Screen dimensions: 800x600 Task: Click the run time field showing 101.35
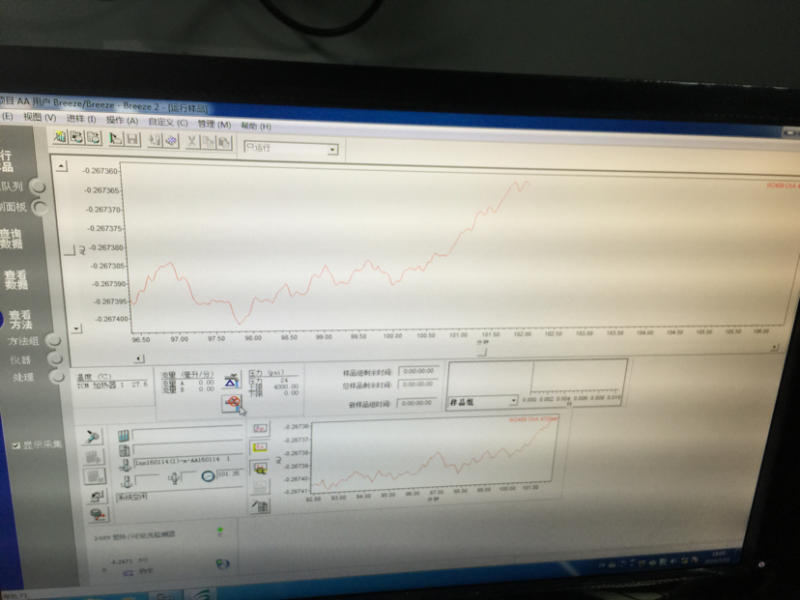229,474
